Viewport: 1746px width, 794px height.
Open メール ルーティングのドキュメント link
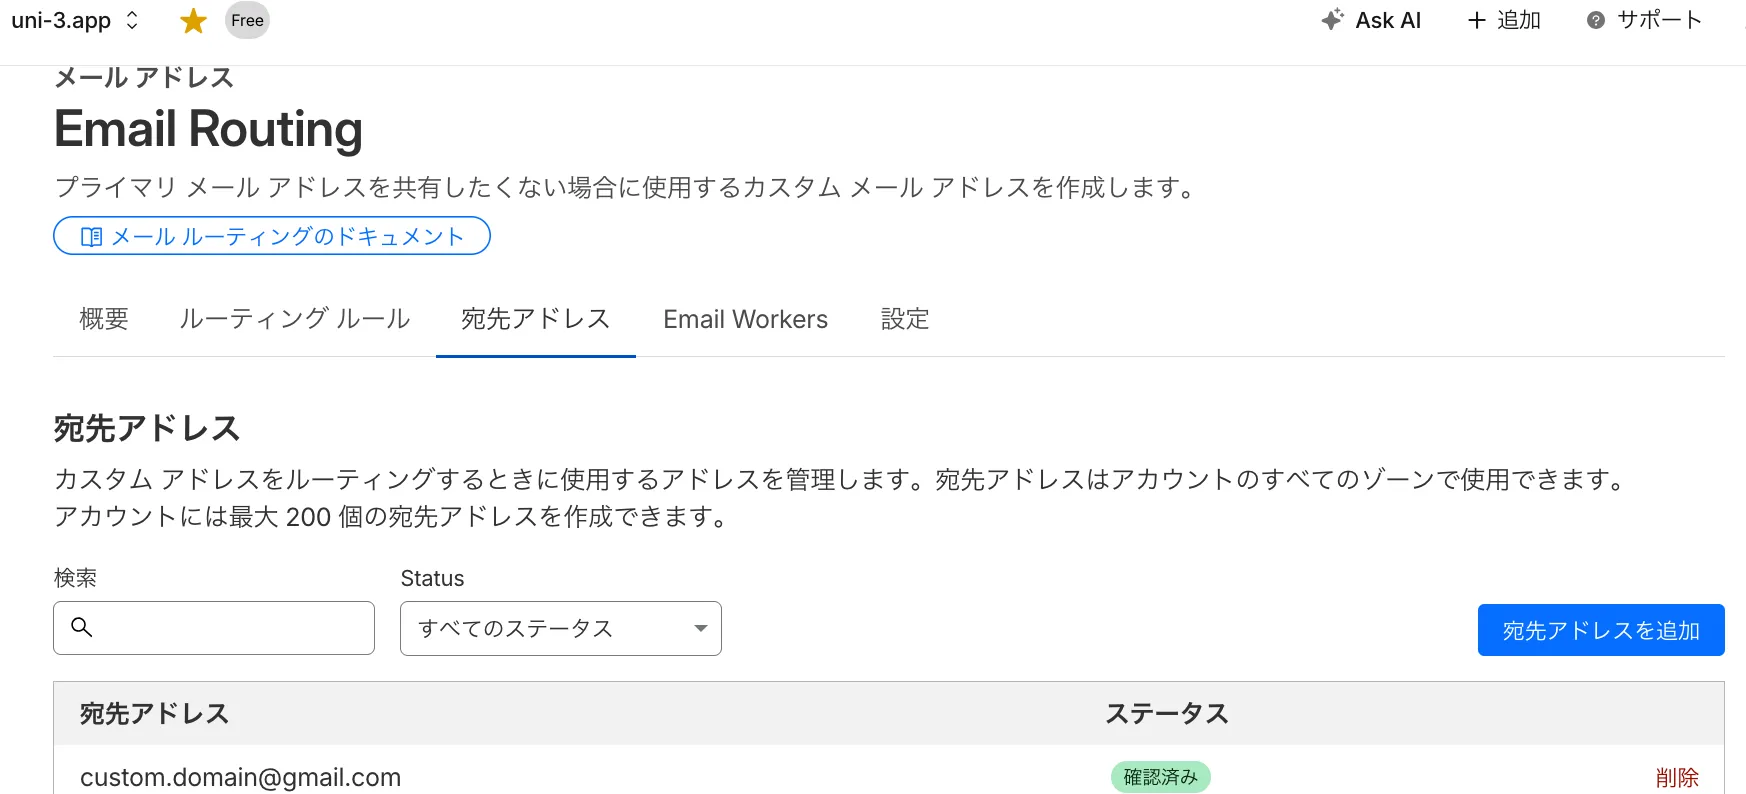click(272, 236)
